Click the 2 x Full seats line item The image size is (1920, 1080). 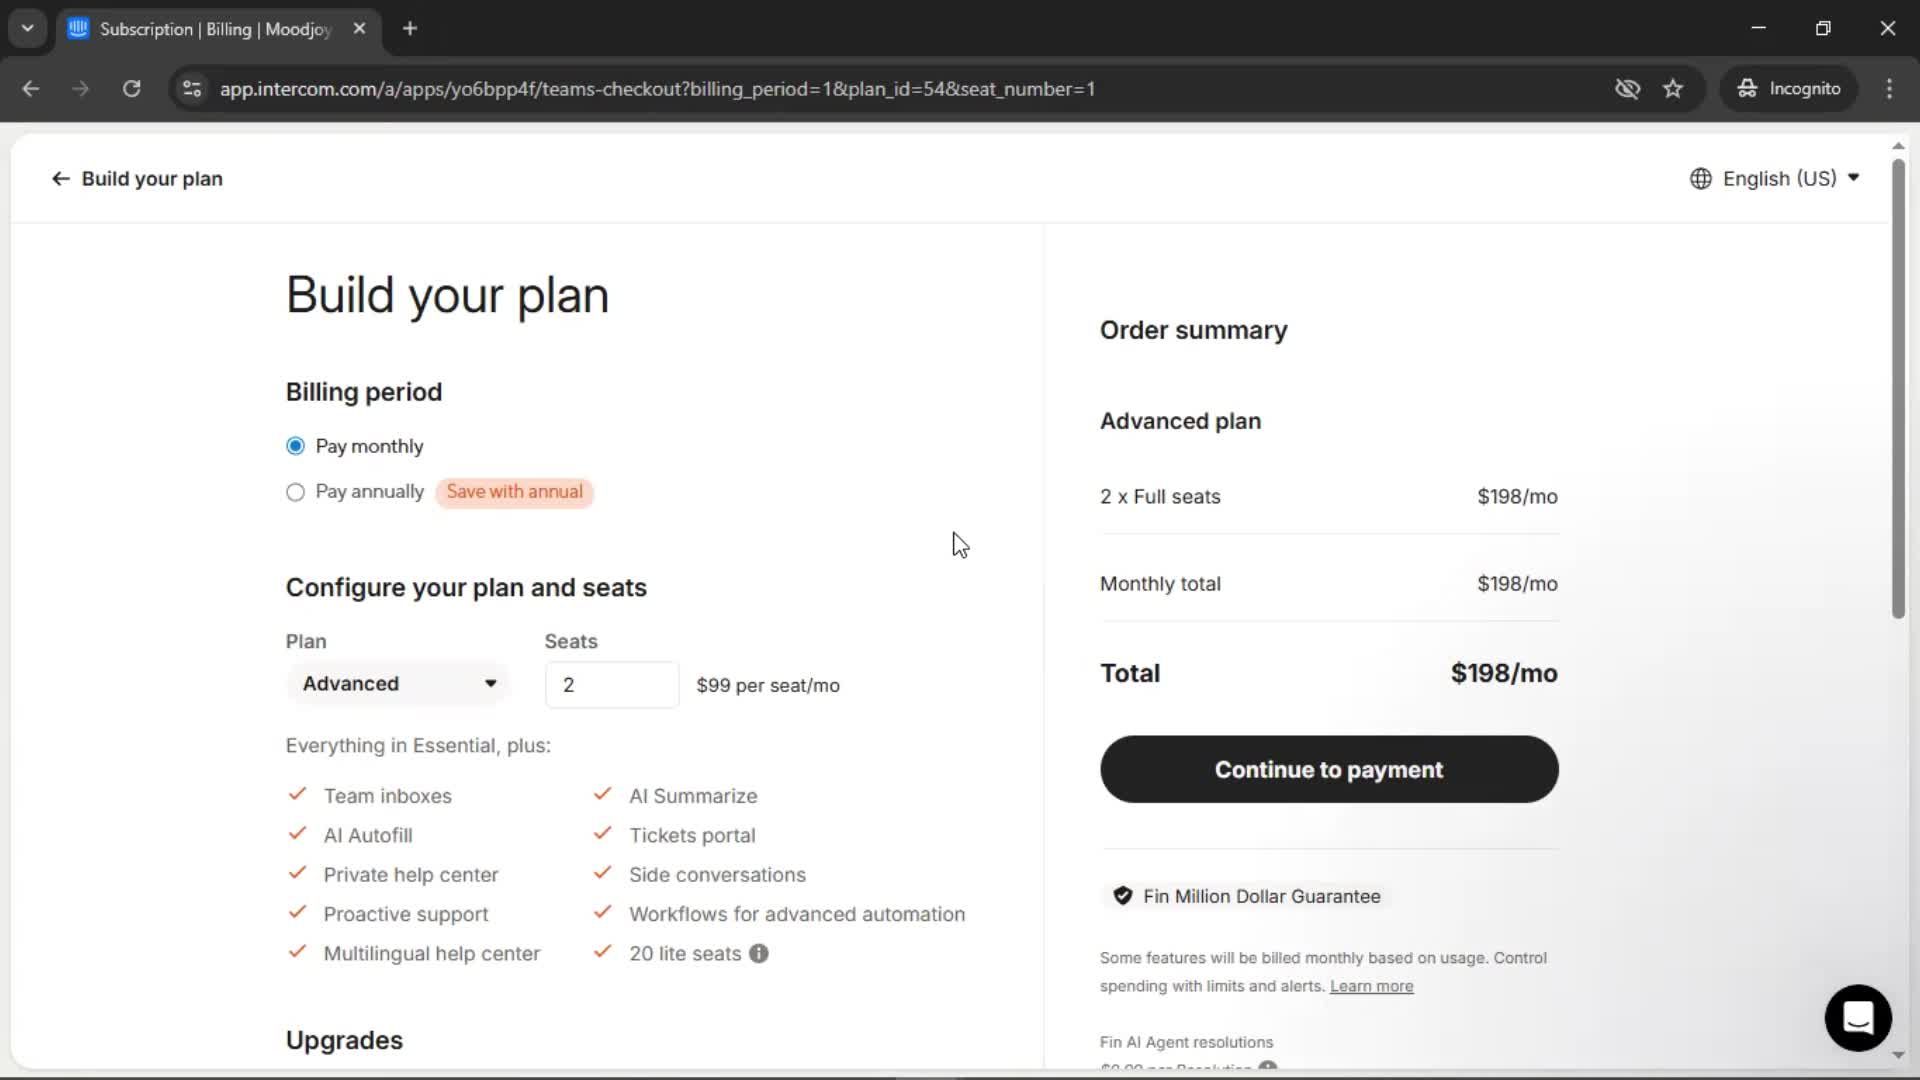pos(1329,497)
